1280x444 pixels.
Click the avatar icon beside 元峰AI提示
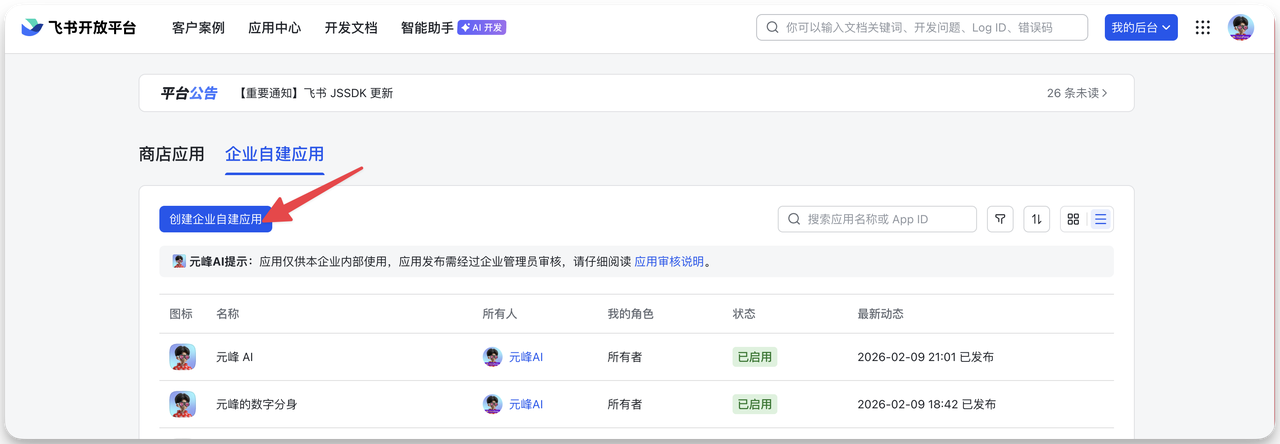click(179, 262)
